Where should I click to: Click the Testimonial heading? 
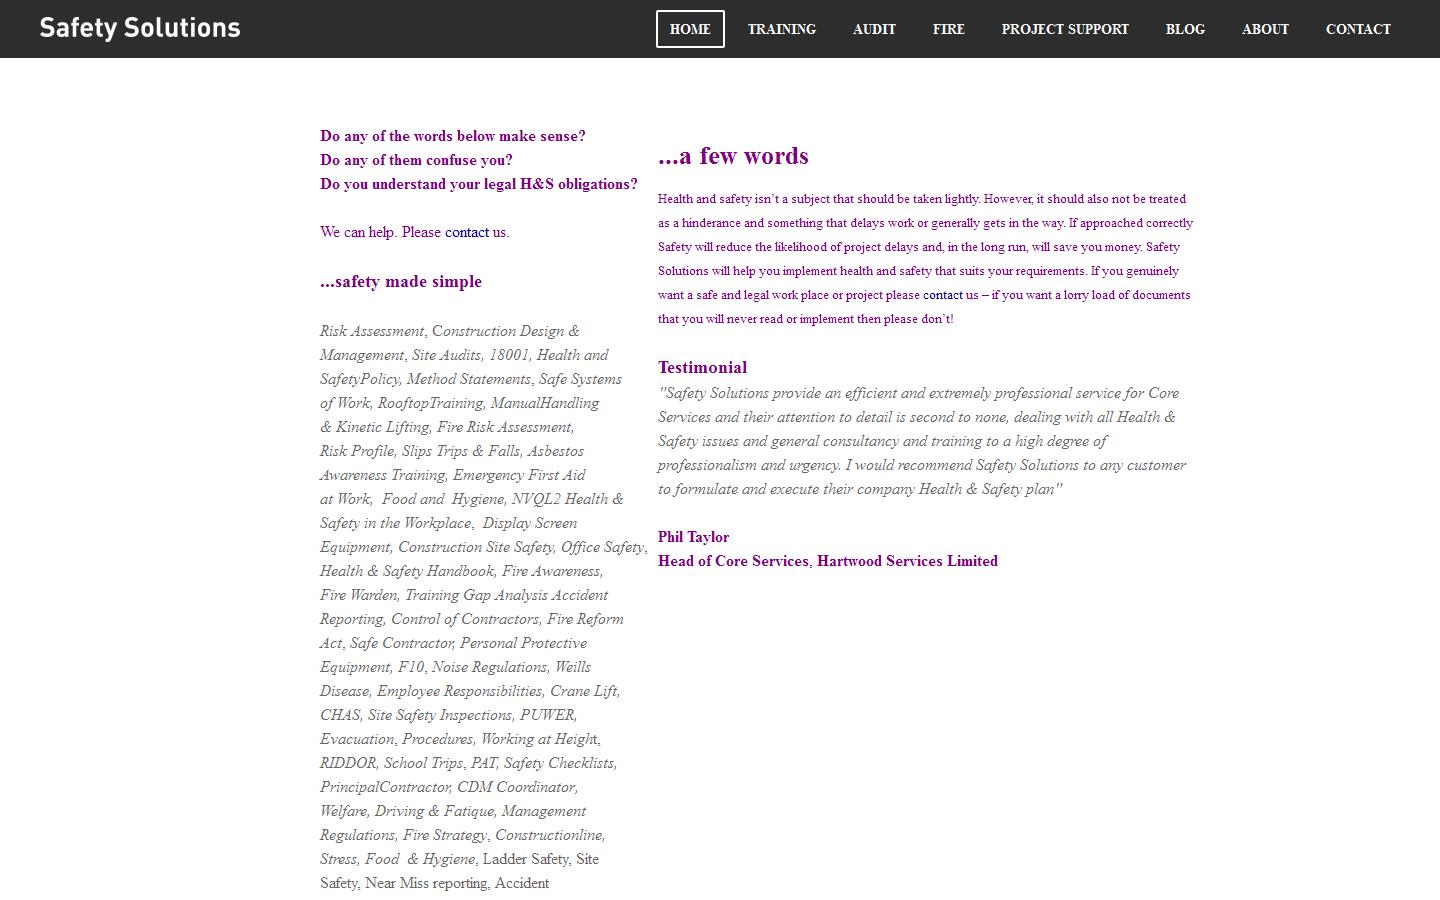(x=702, y=367)
